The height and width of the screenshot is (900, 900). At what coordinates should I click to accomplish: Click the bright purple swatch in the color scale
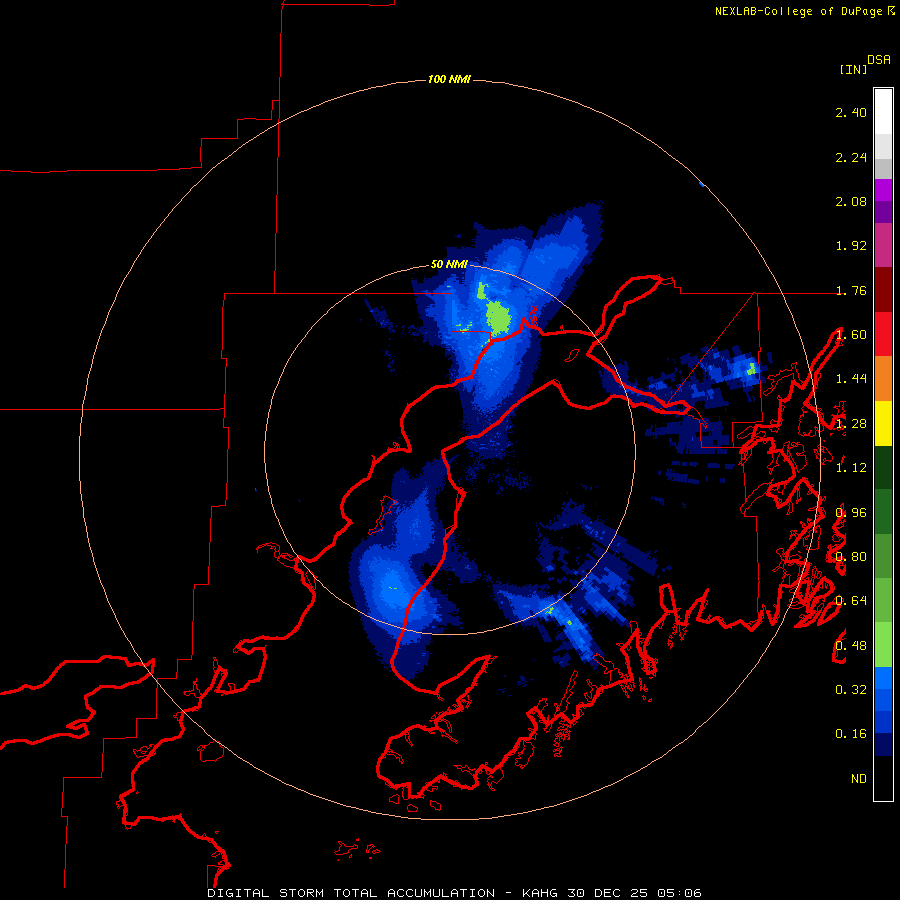coord(883,190)
